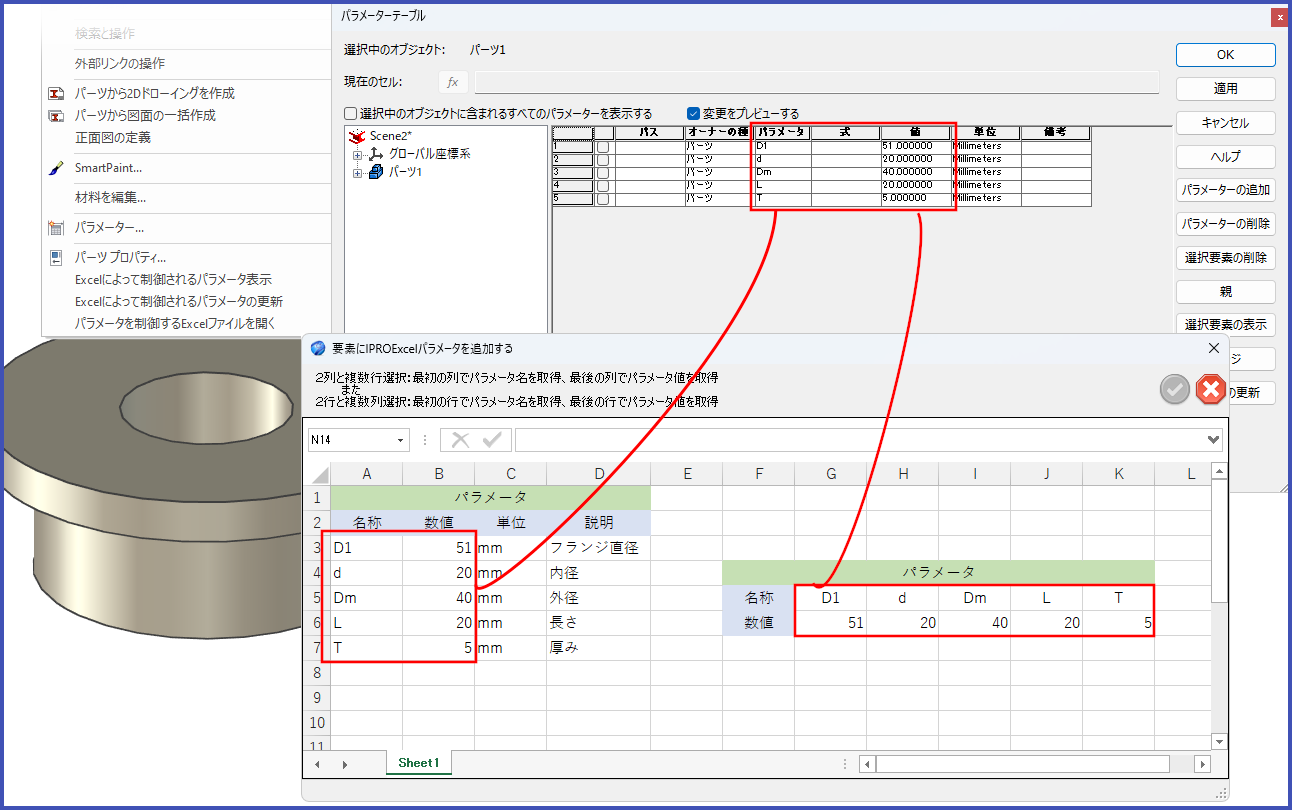This screenshot has width=1292, height=810.
Task: Click the パーツから2Dドローイングを作成 icon
Action: [x=56, y=93]
